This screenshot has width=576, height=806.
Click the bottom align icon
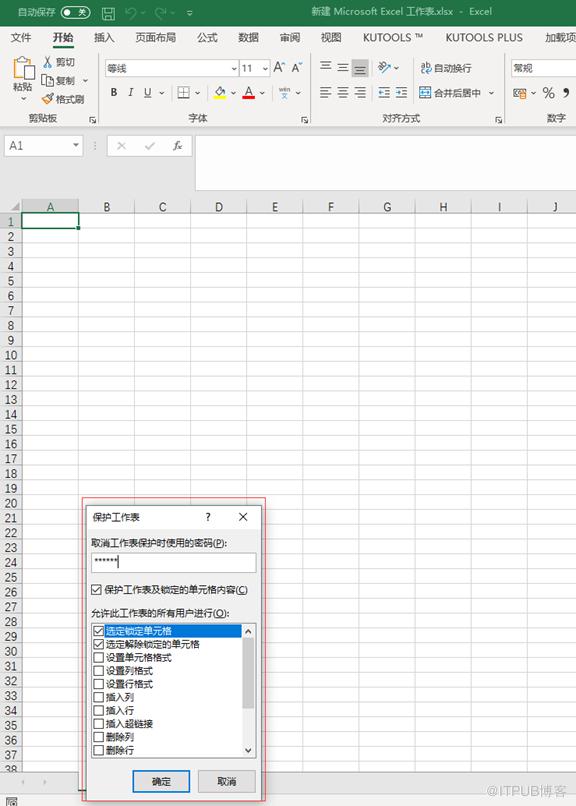(x=360, y=68)
